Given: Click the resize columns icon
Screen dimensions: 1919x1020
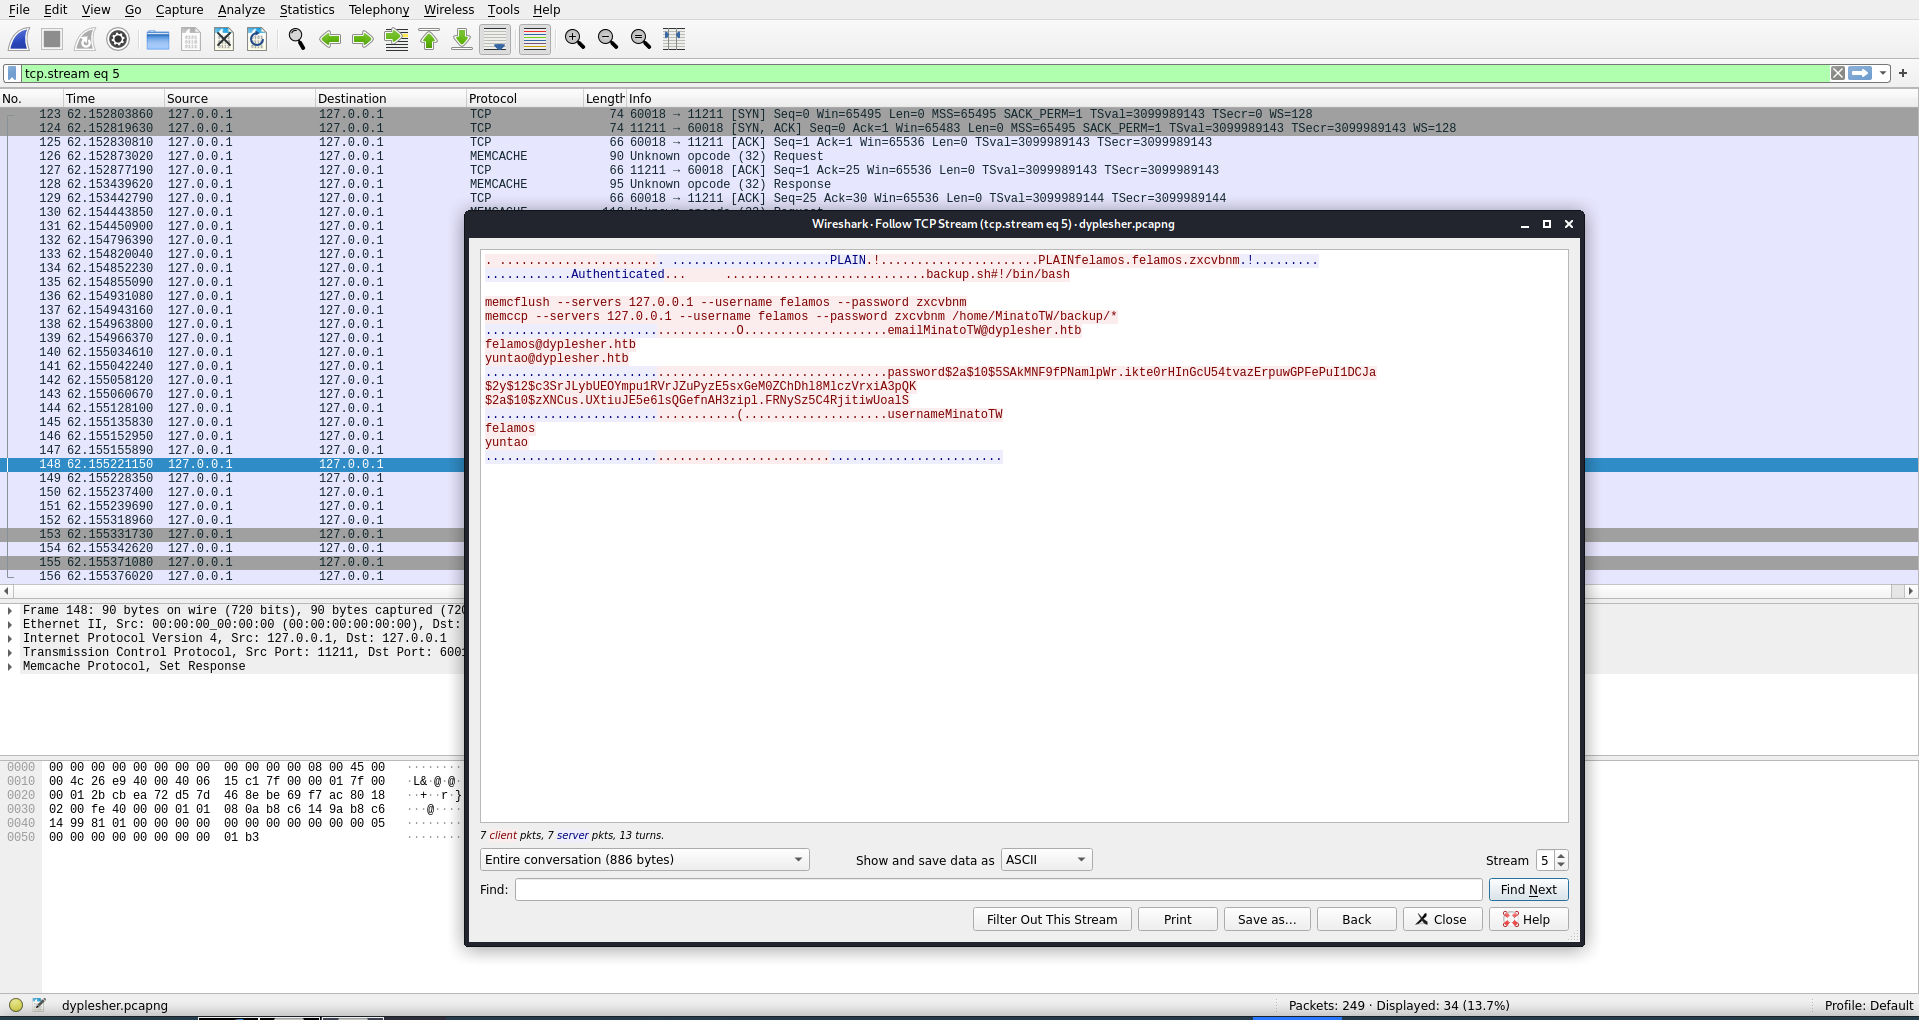Looking at the screenshot, I should (x=674, y=39).
